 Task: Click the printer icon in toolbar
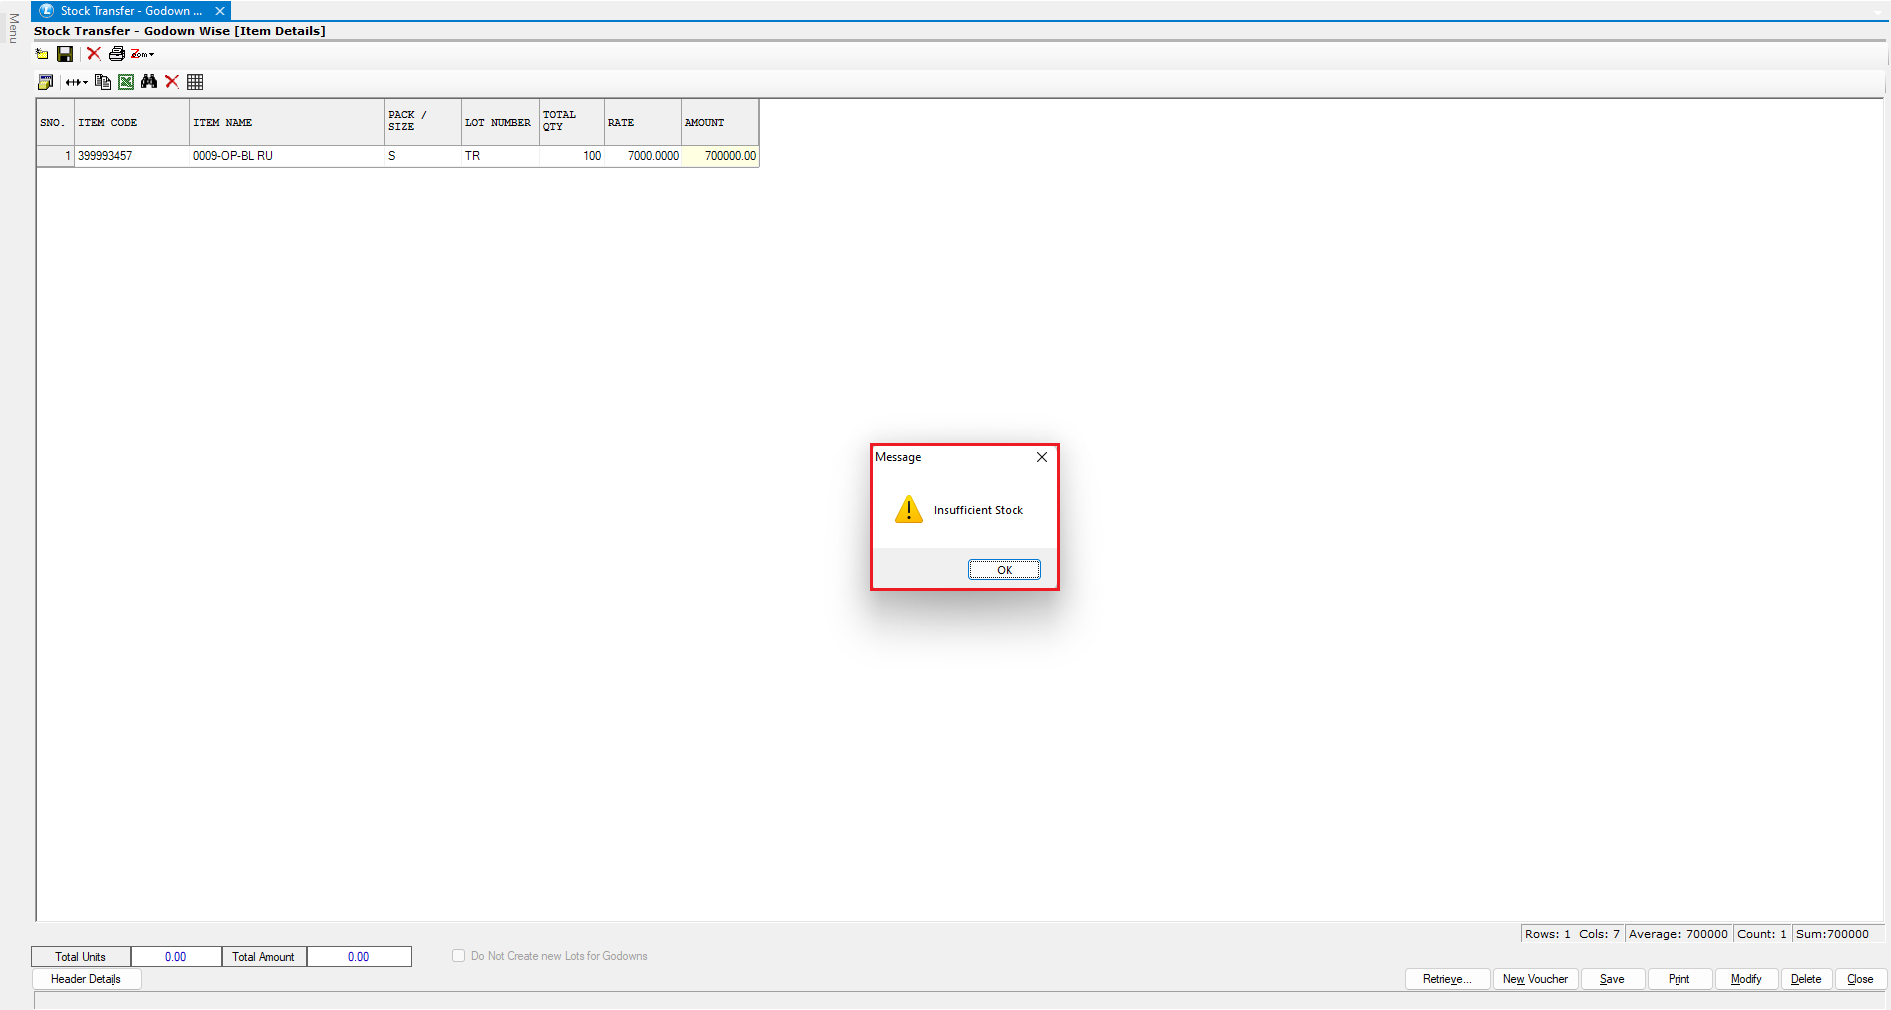tap(117, 54)
